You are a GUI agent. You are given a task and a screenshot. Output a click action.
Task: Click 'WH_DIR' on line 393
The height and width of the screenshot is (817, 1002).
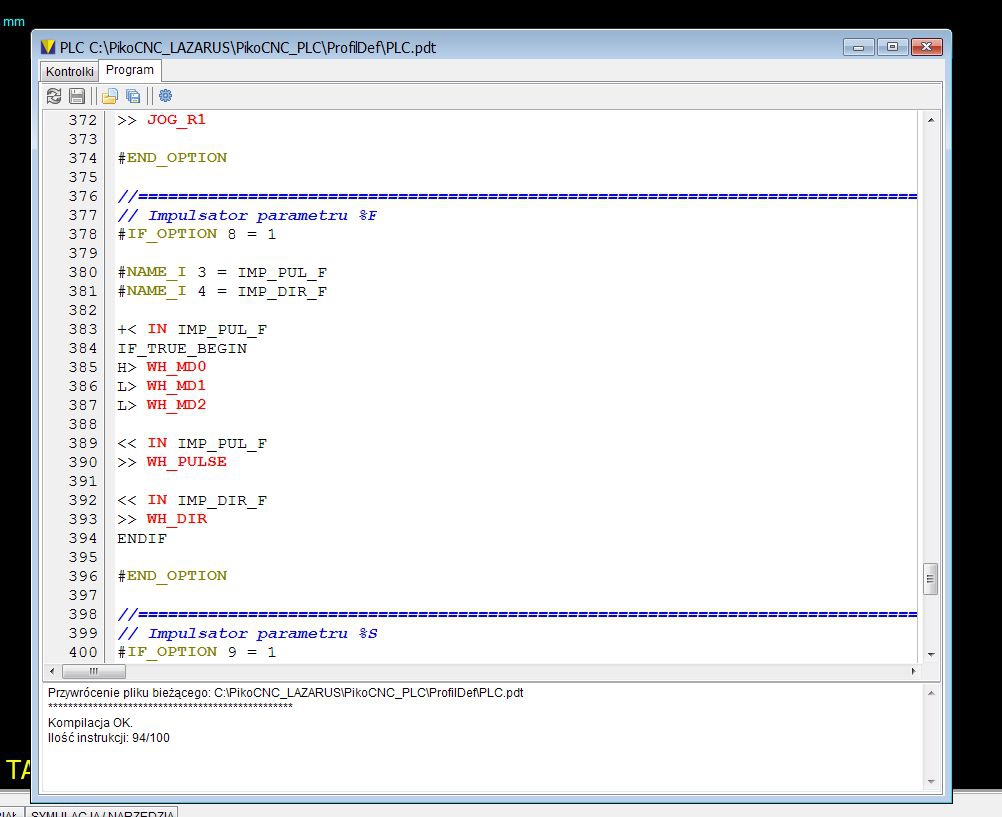pos(177,519)
